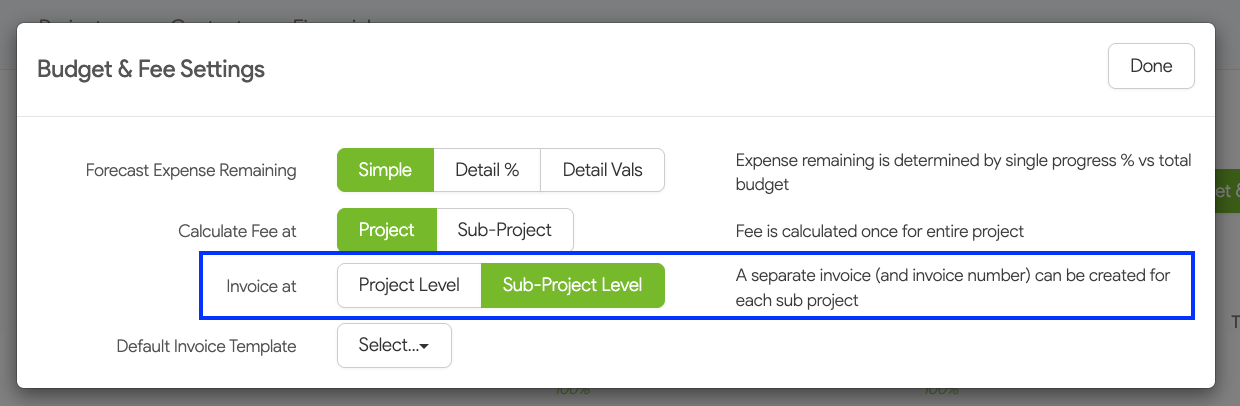Click the green button behind the dialog
This screenshot has width=1240, height=406.
tap(1227, 191)
